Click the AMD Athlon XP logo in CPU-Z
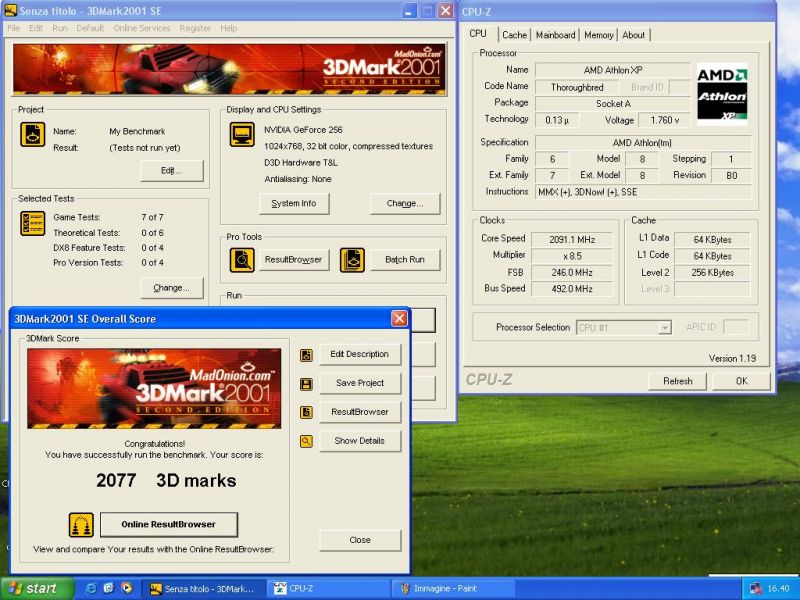The image size is (800, 600). coord(722,94)
